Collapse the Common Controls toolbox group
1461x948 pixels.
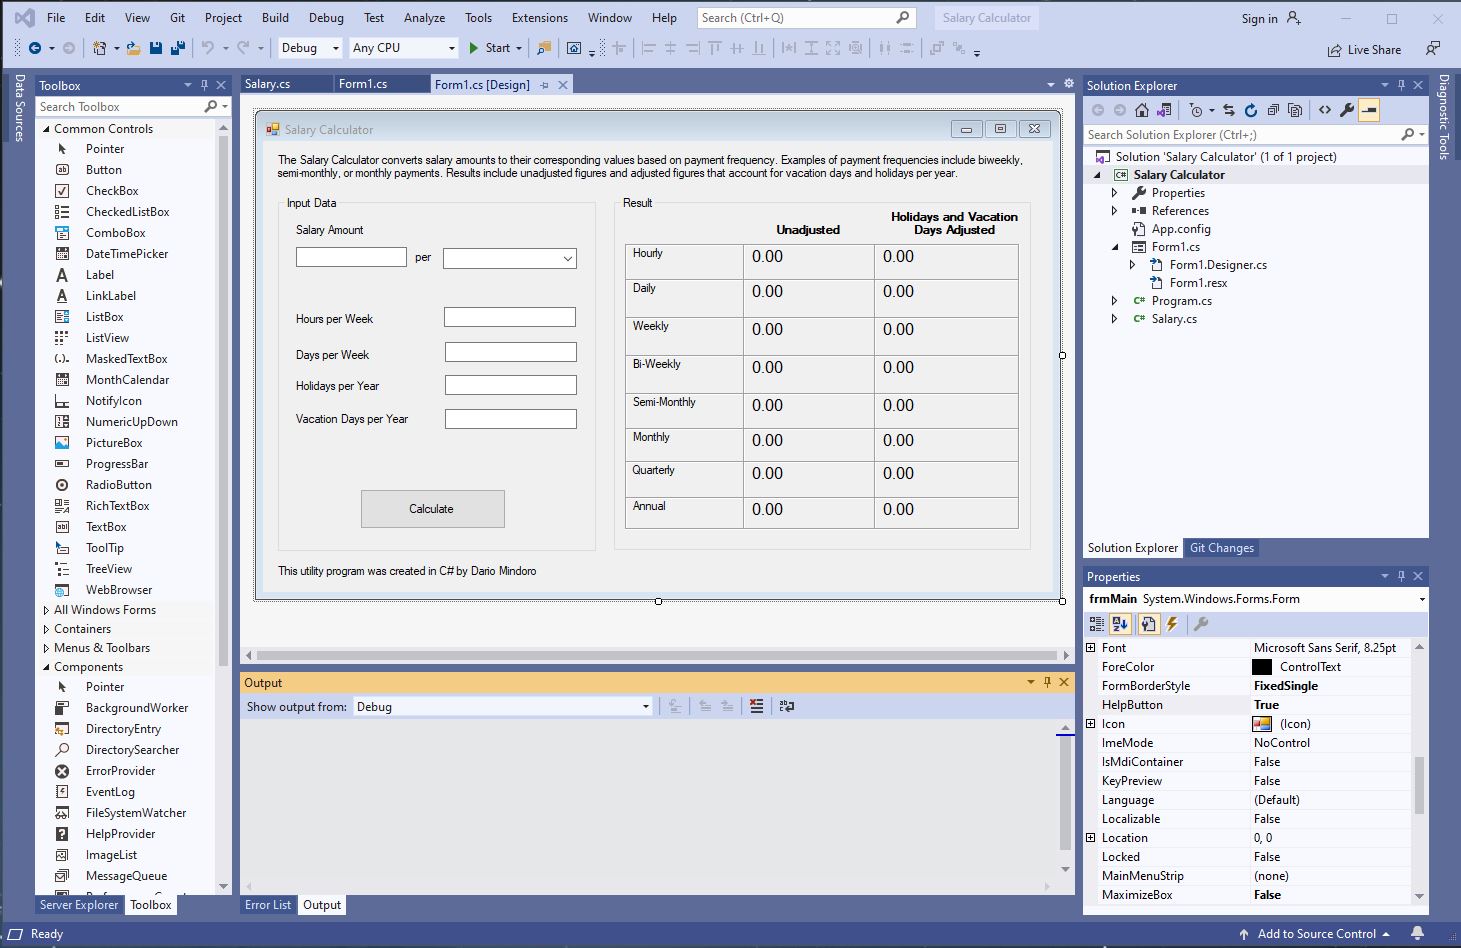click(x=46, y=128)
